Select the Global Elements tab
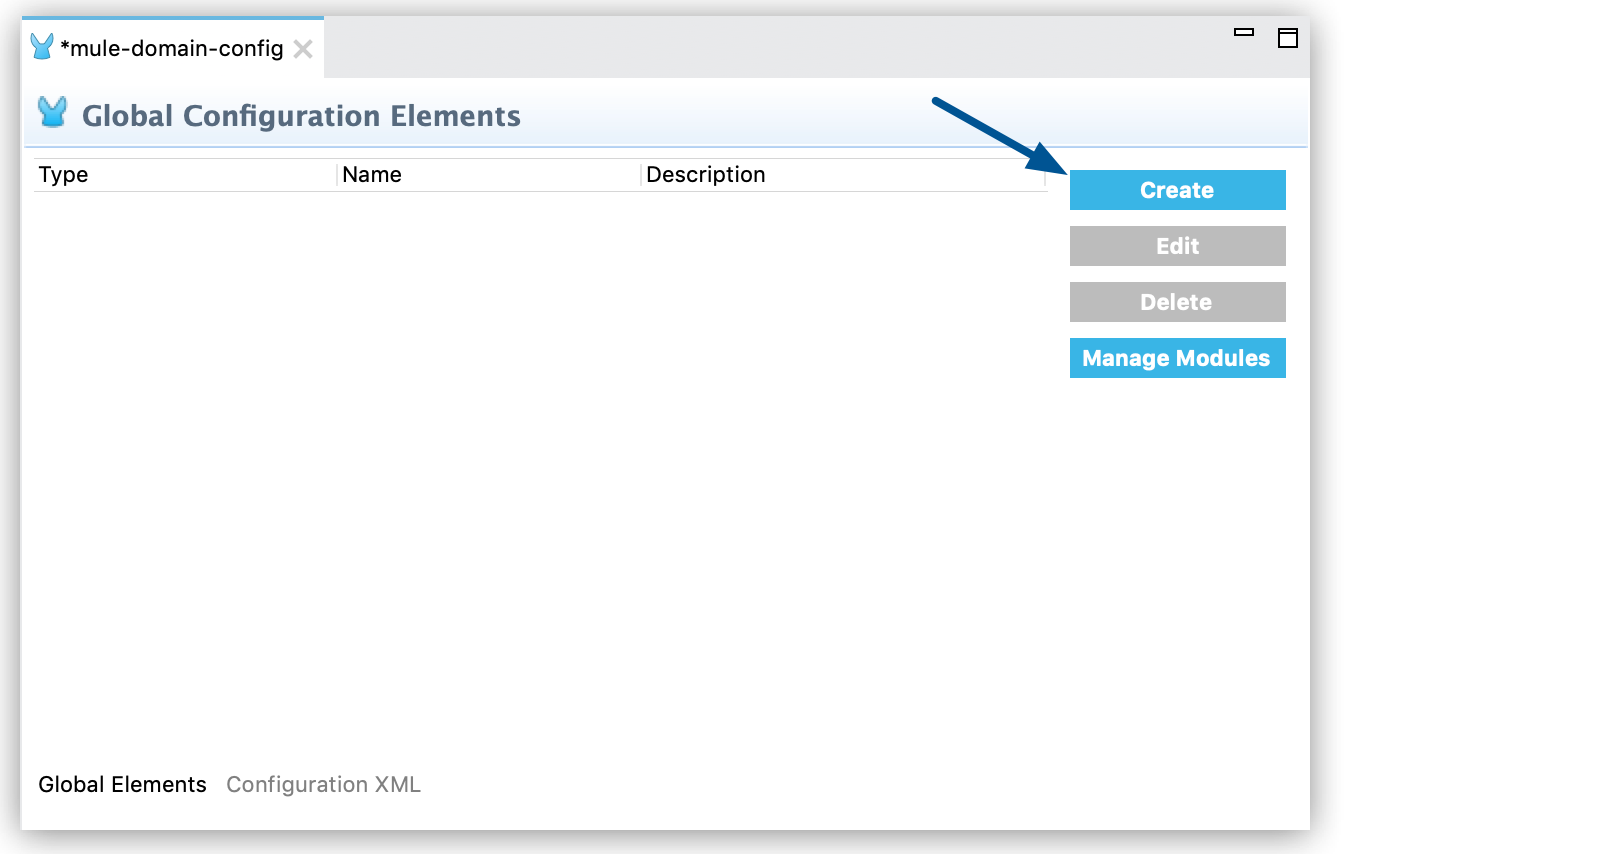1618x854 pixels. pos(122,785)
